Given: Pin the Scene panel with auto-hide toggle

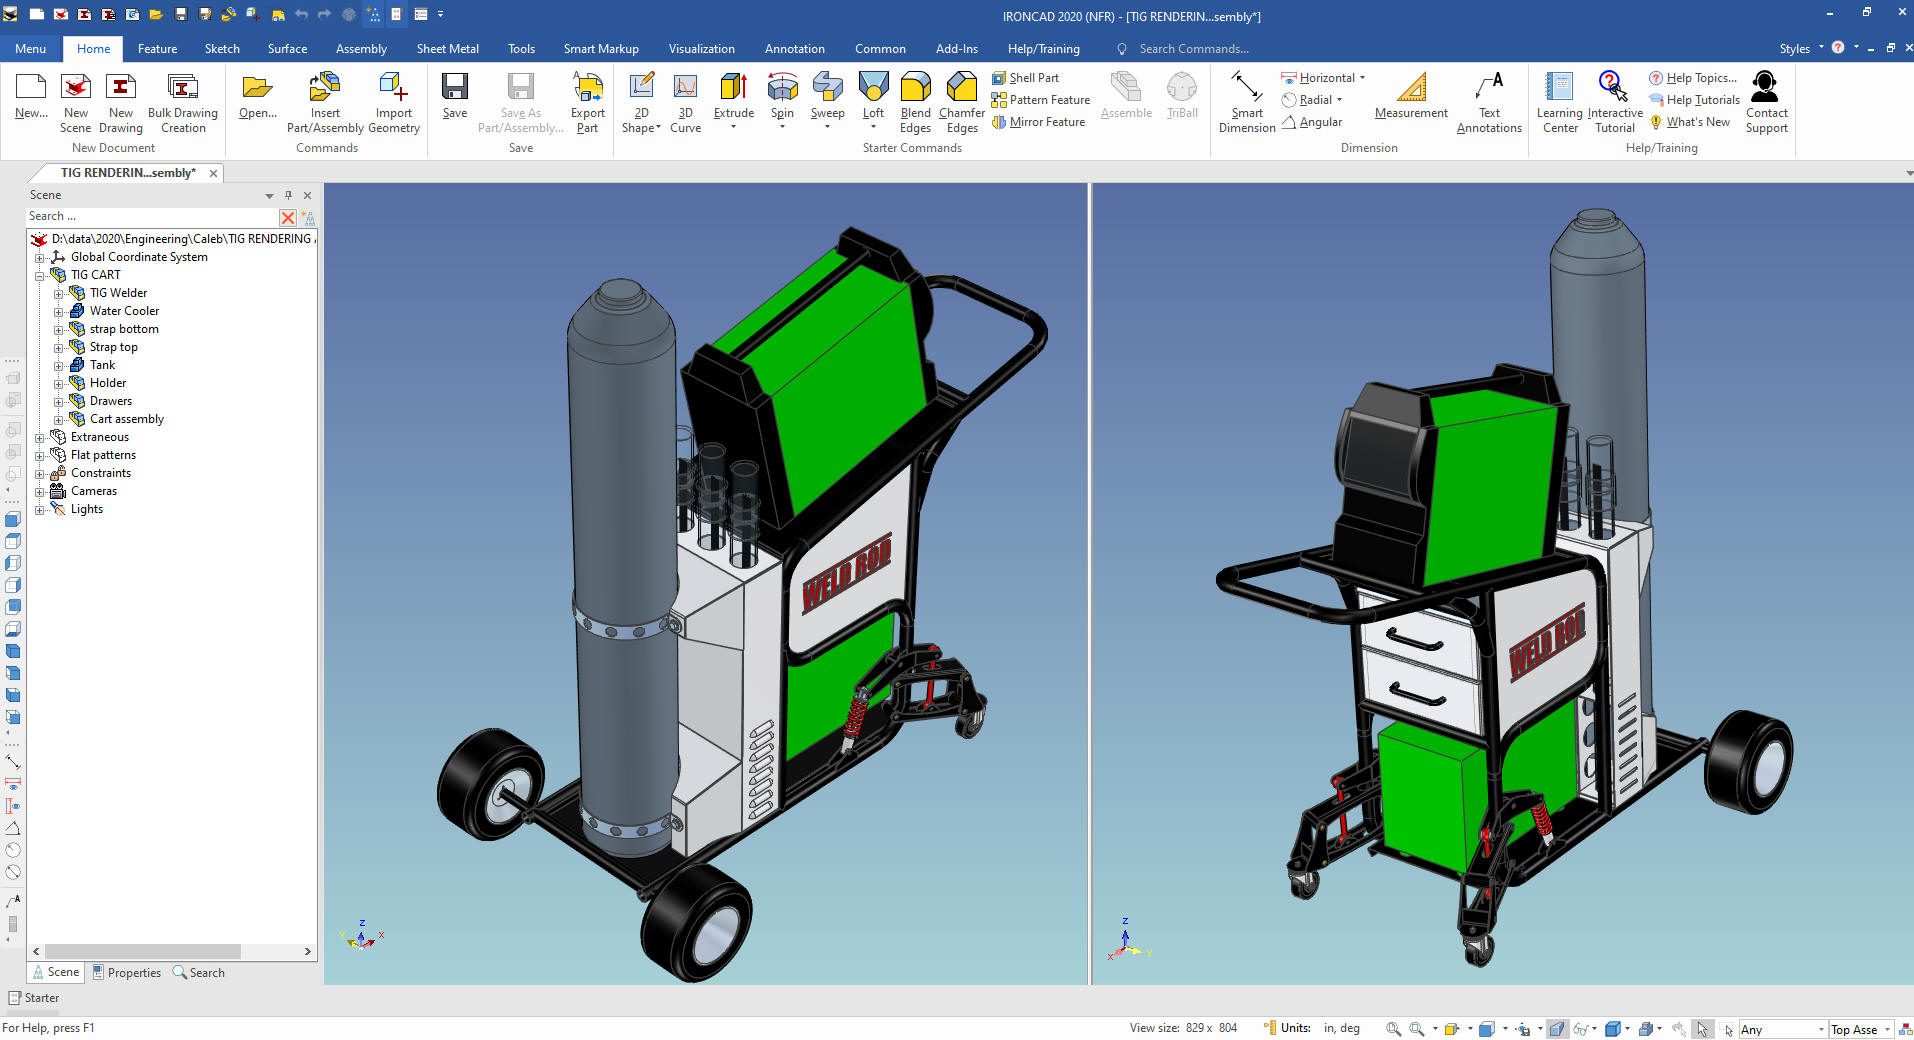Looking at the screenshot, I should click(288, 195).
